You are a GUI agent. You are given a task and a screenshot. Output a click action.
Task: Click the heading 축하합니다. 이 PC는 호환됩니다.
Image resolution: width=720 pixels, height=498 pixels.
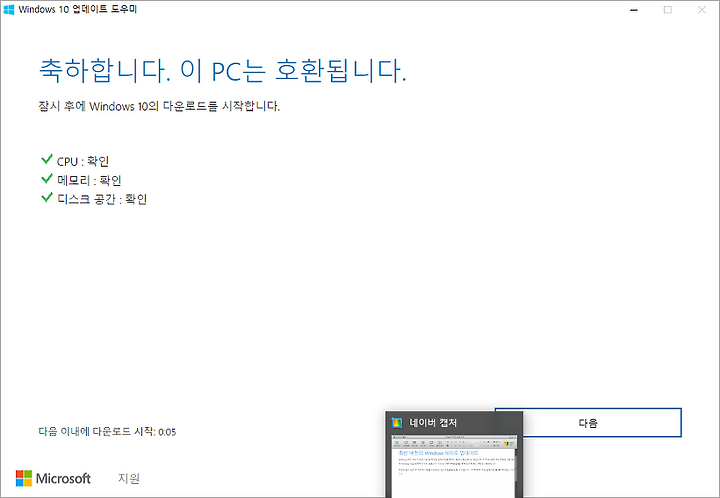[223, 70]
